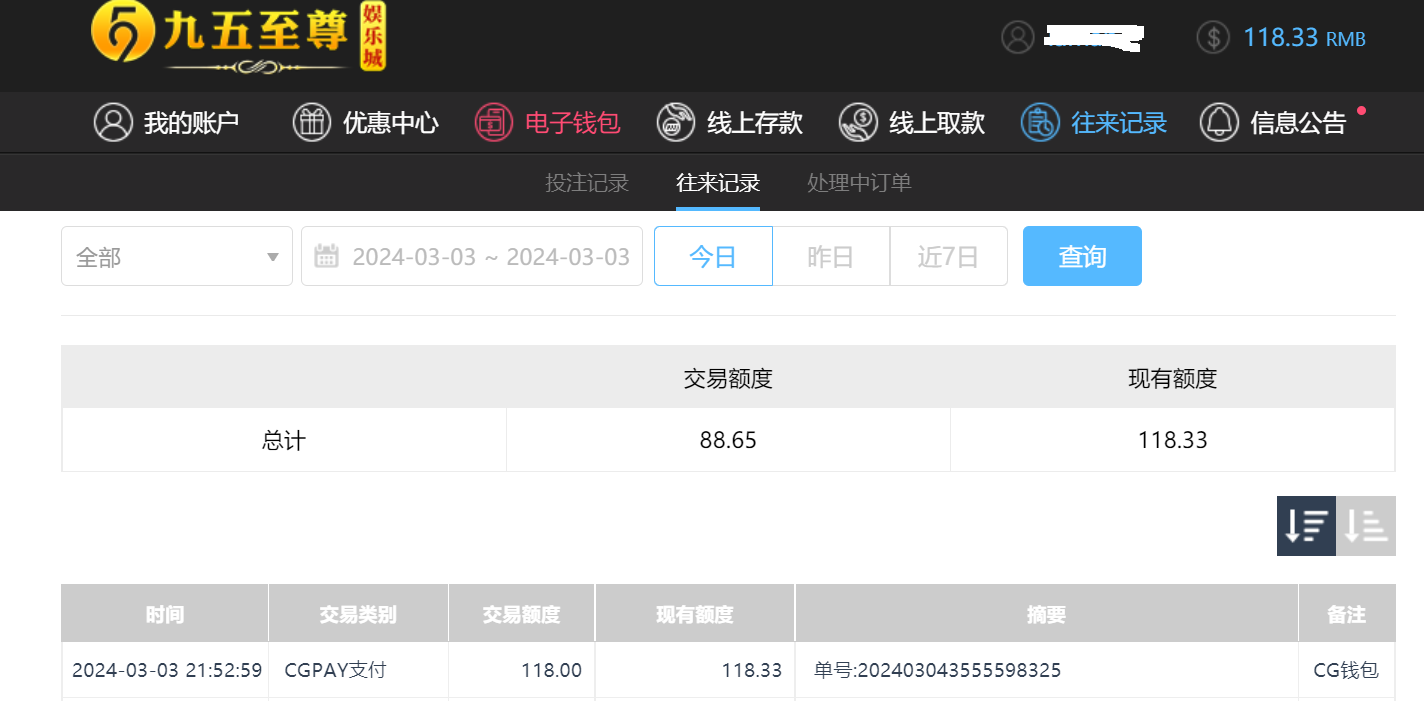
Task: Click the 线上存款 deposit icon
Action: click(x=676, y=122)
